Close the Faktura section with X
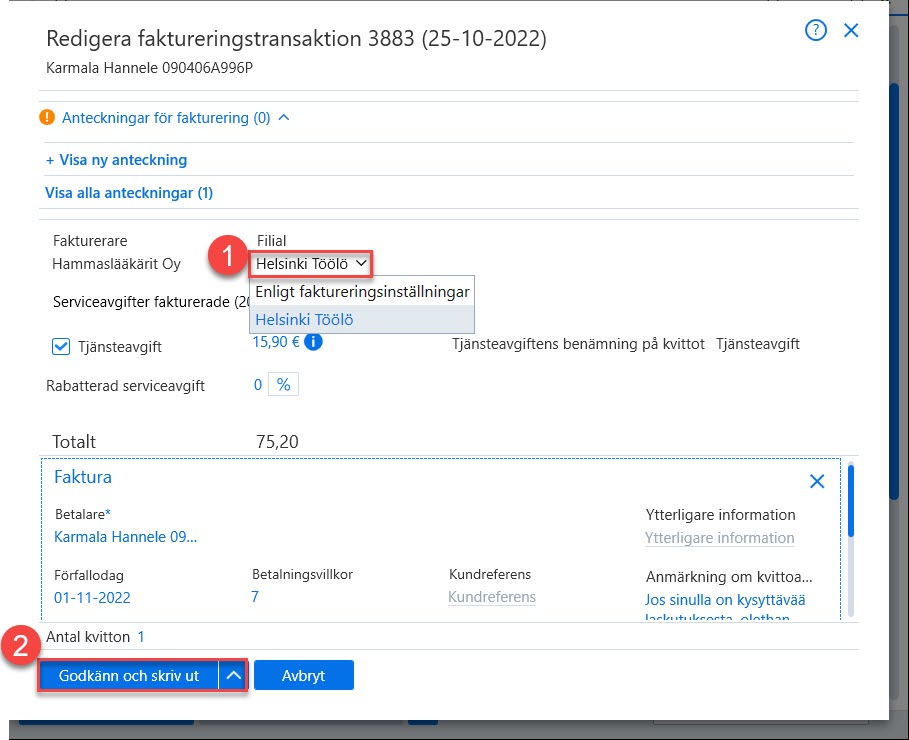 click(817, 481)
